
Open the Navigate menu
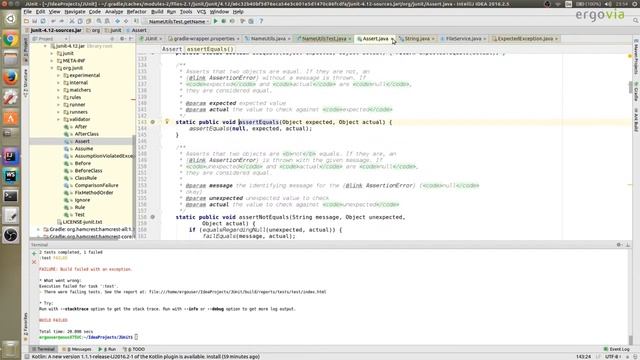click(x=75, y=12)
